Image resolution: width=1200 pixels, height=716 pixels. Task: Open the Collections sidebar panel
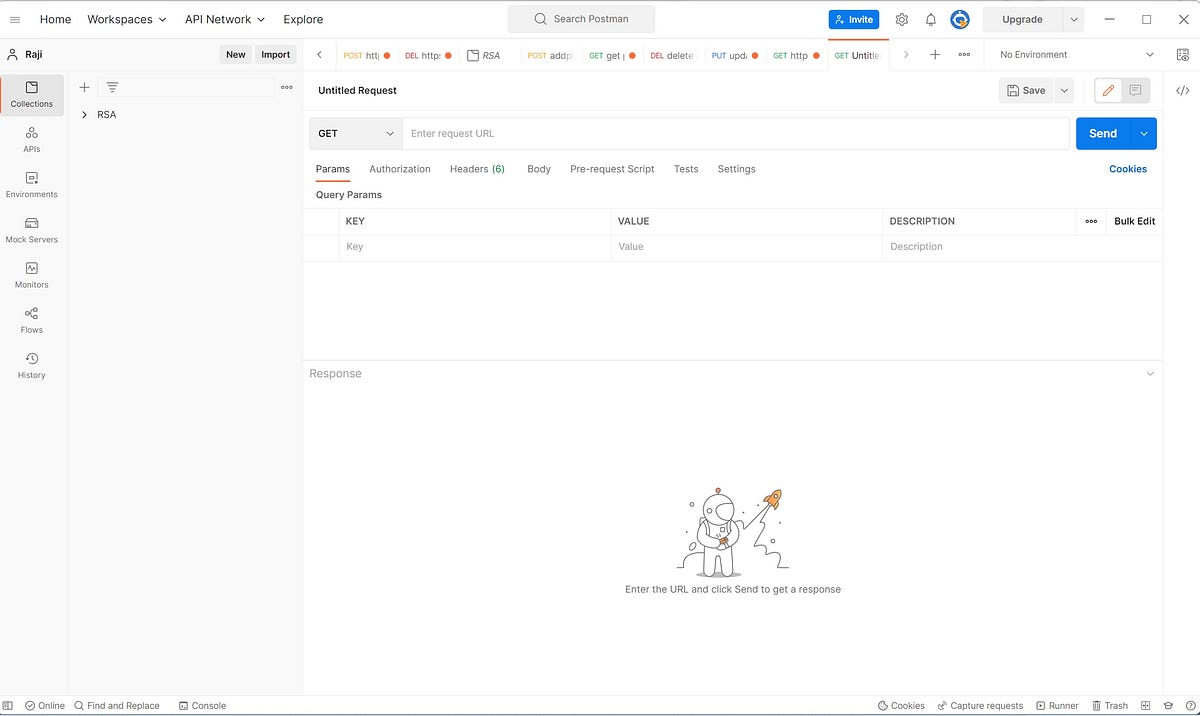coord(31,95)
